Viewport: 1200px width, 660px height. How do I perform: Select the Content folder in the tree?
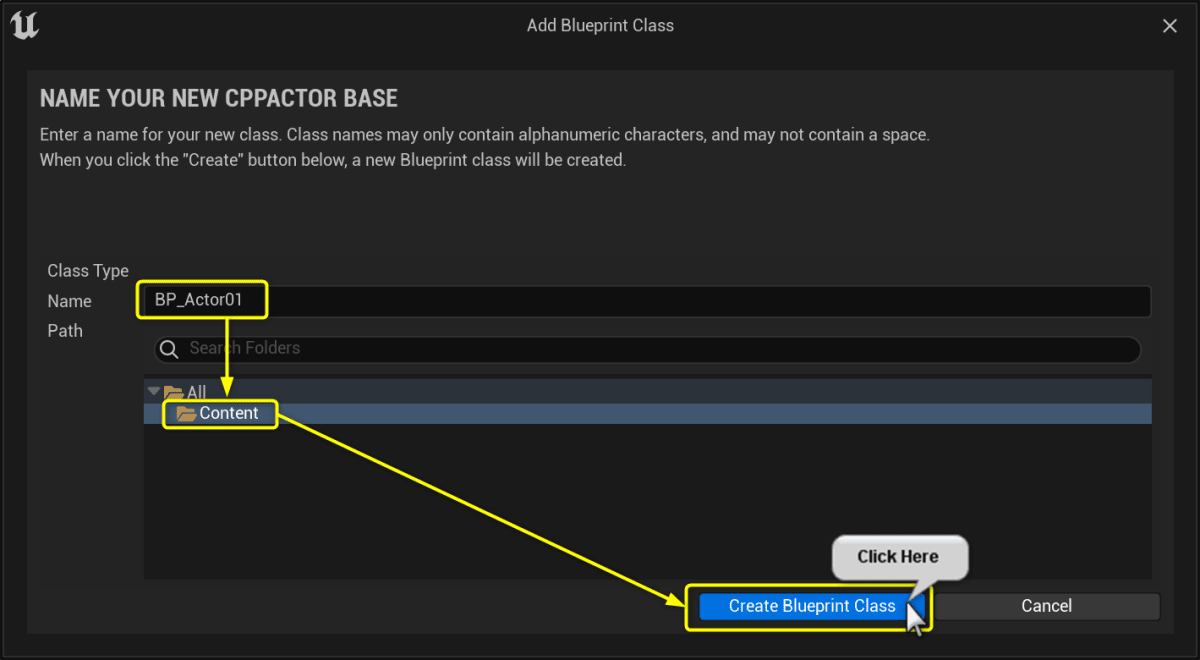point(228,413)
